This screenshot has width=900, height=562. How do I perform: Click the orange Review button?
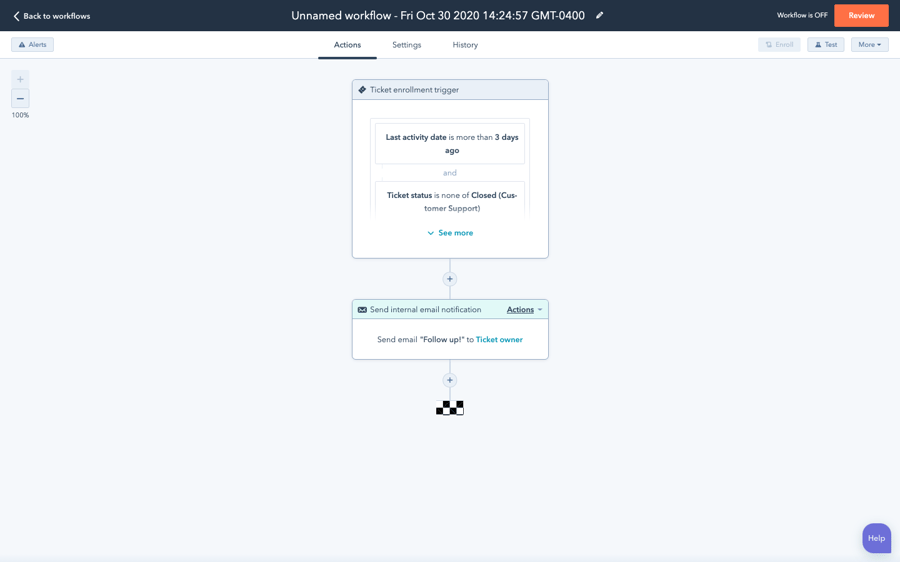(861, 15)
